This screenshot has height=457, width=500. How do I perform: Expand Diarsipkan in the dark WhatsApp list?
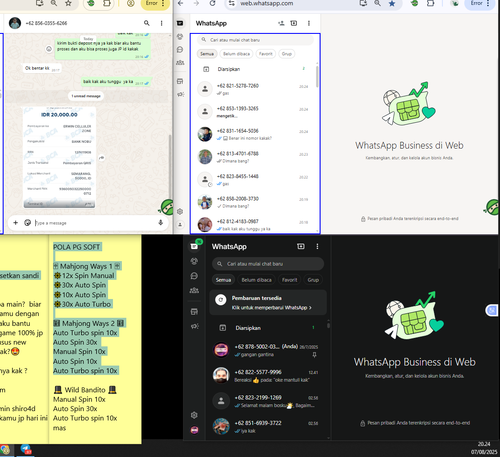point(268,328)
